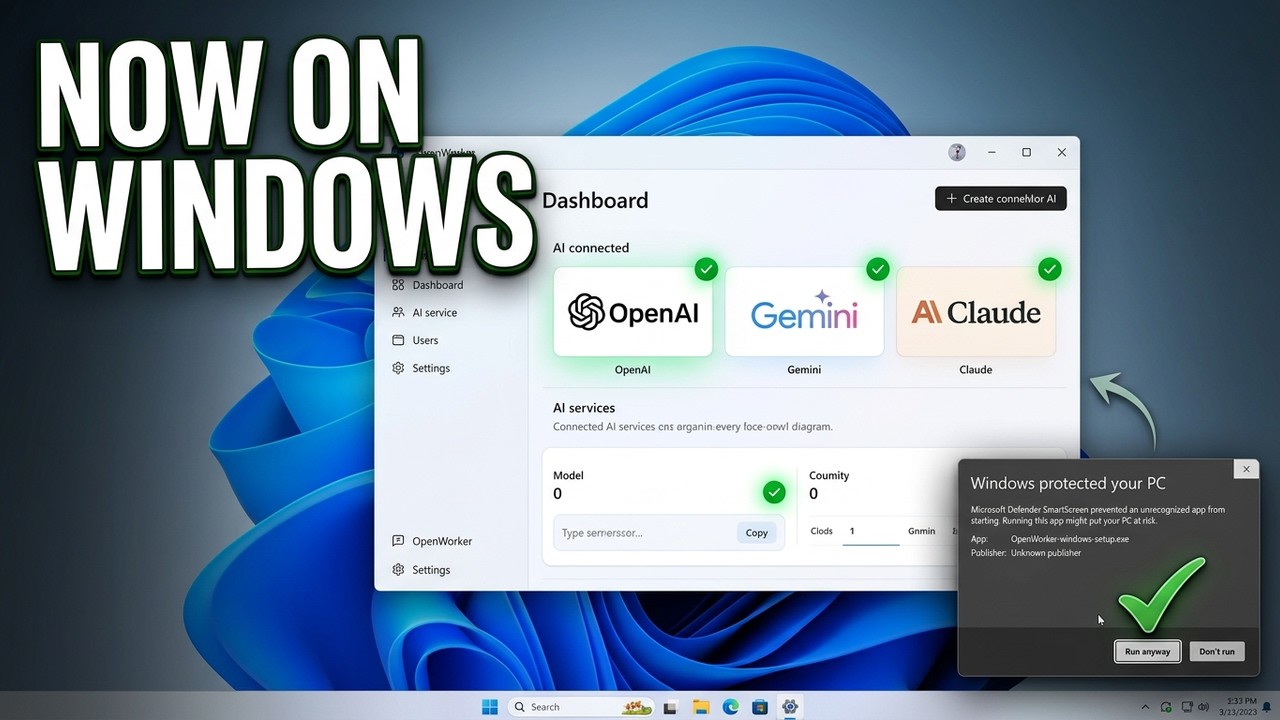Click the Gnmin label
Viewport: 1280px width, 720px height.
[x=922, y=531]
